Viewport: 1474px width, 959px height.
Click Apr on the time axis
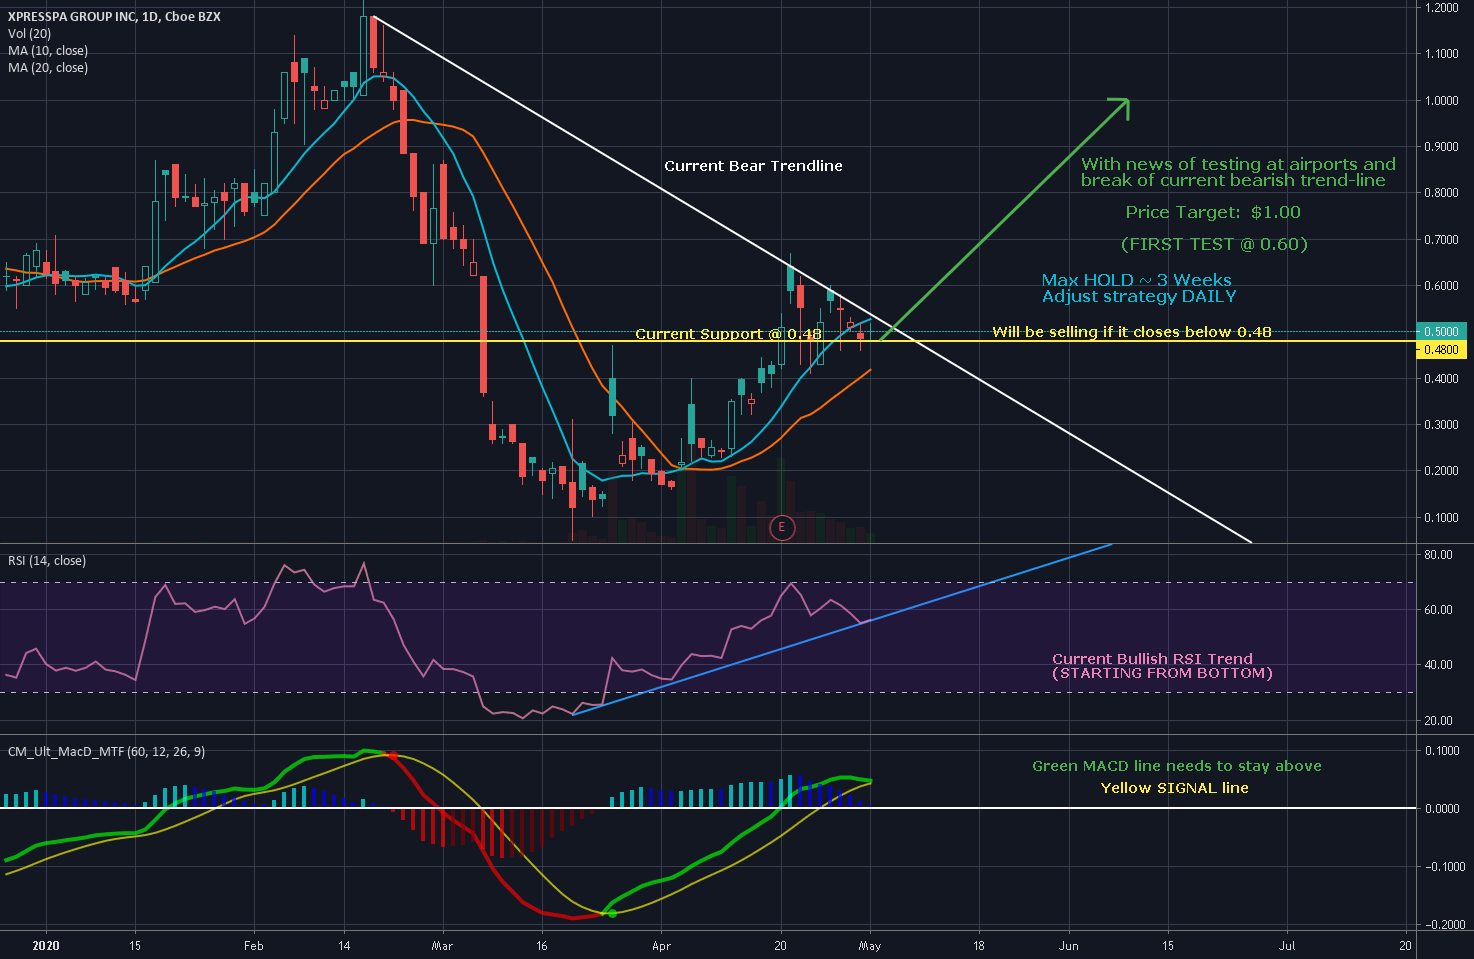coord(660,945)
